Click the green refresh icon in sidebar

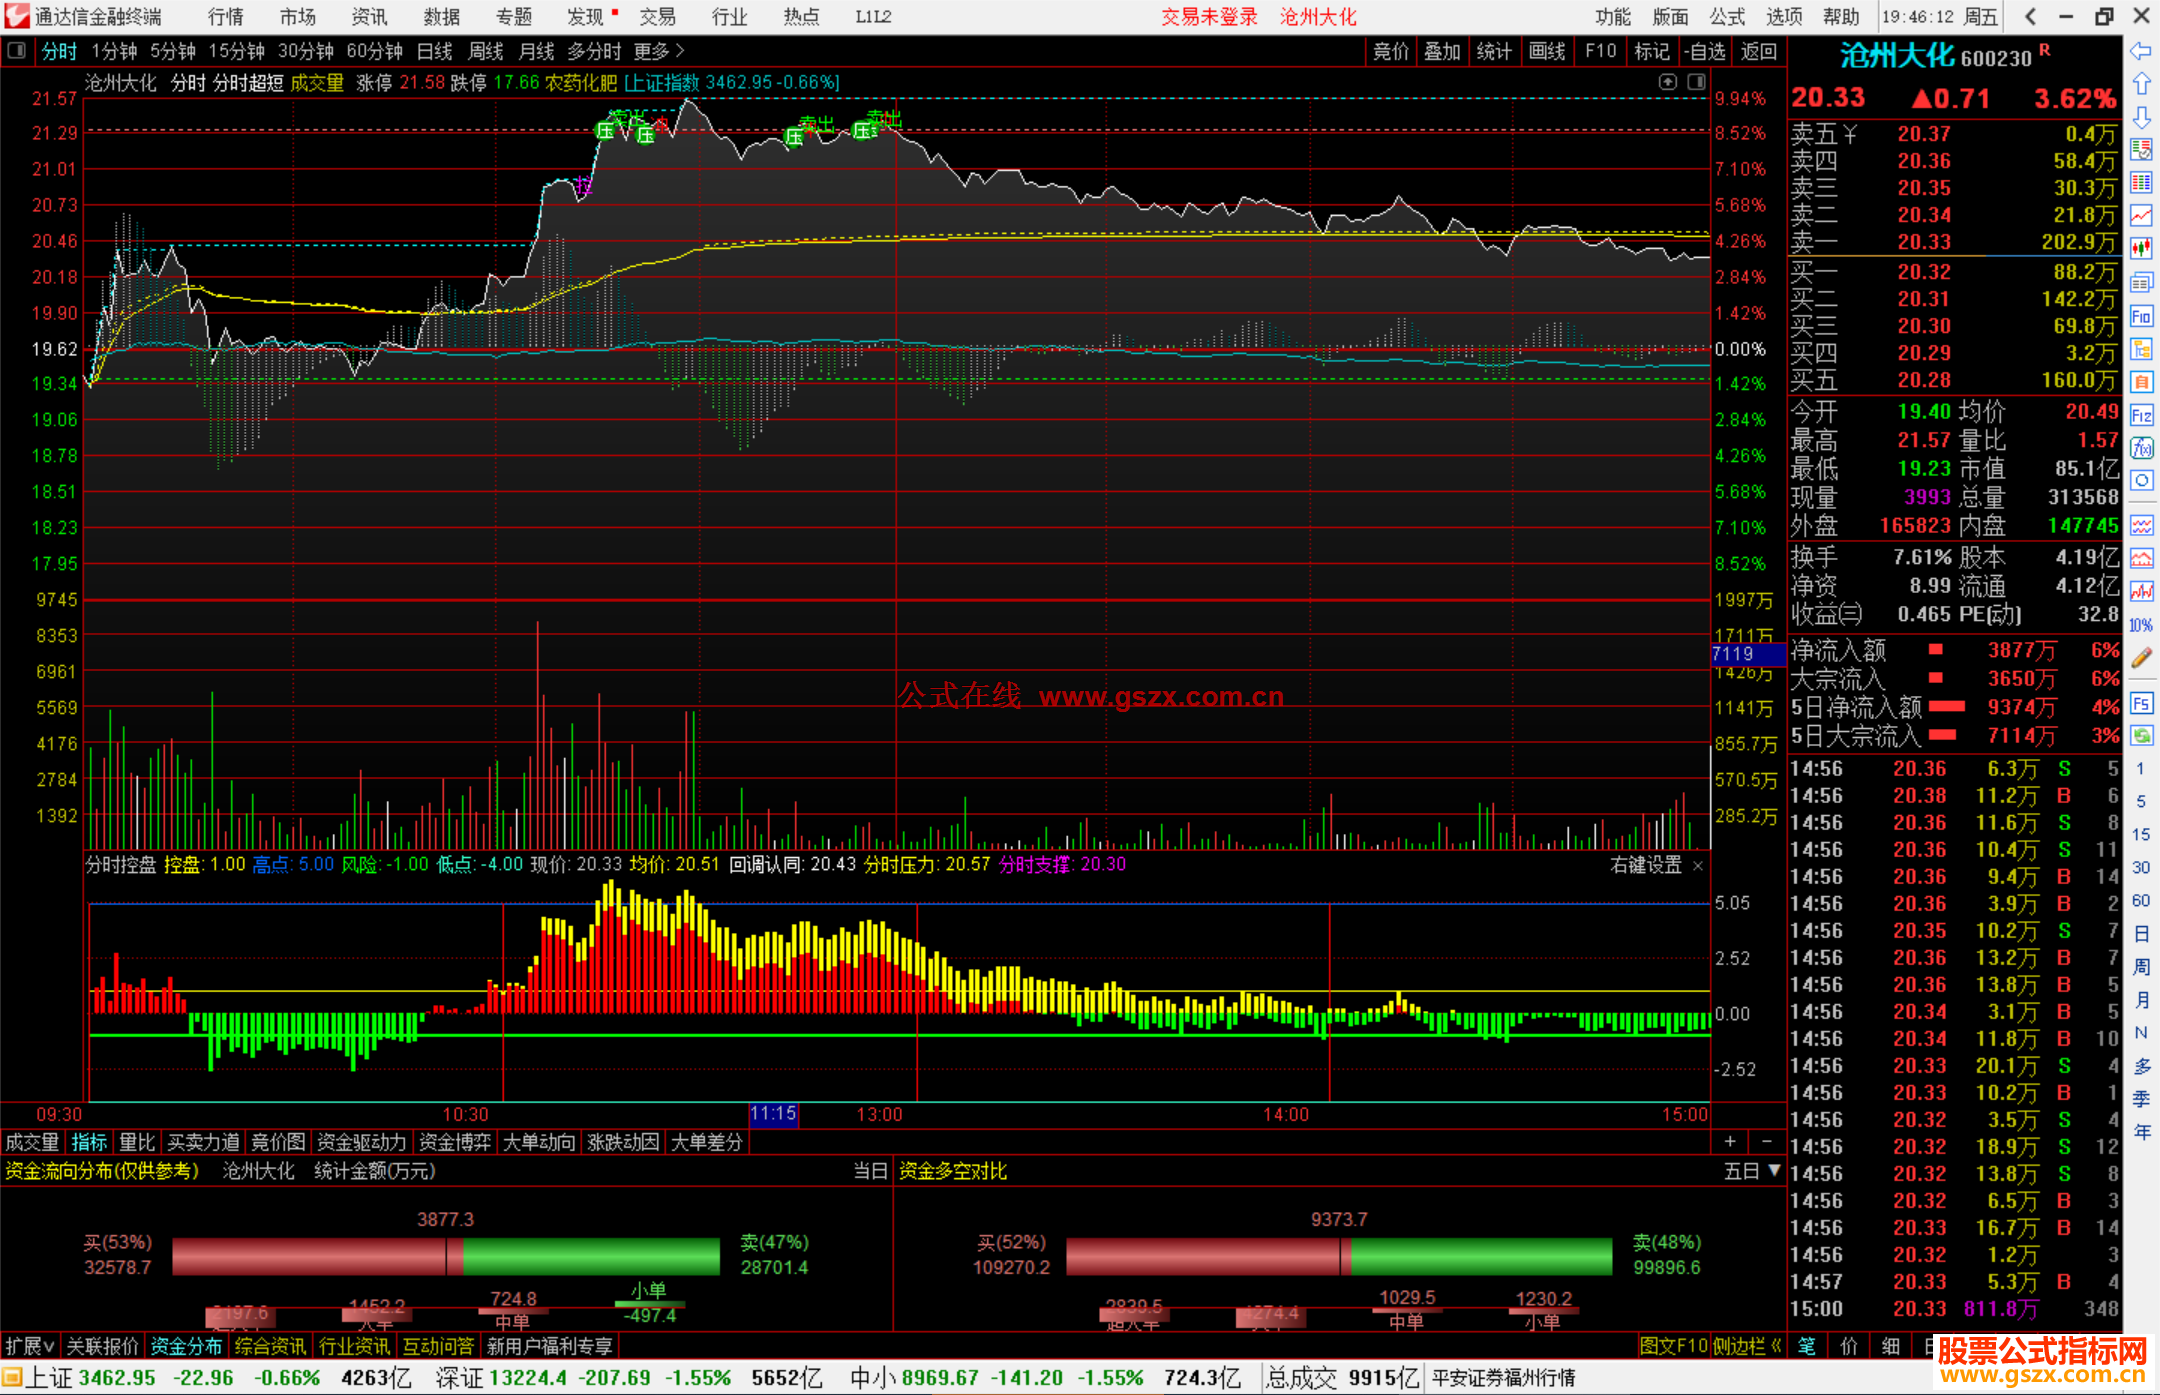pos(2141,736)
